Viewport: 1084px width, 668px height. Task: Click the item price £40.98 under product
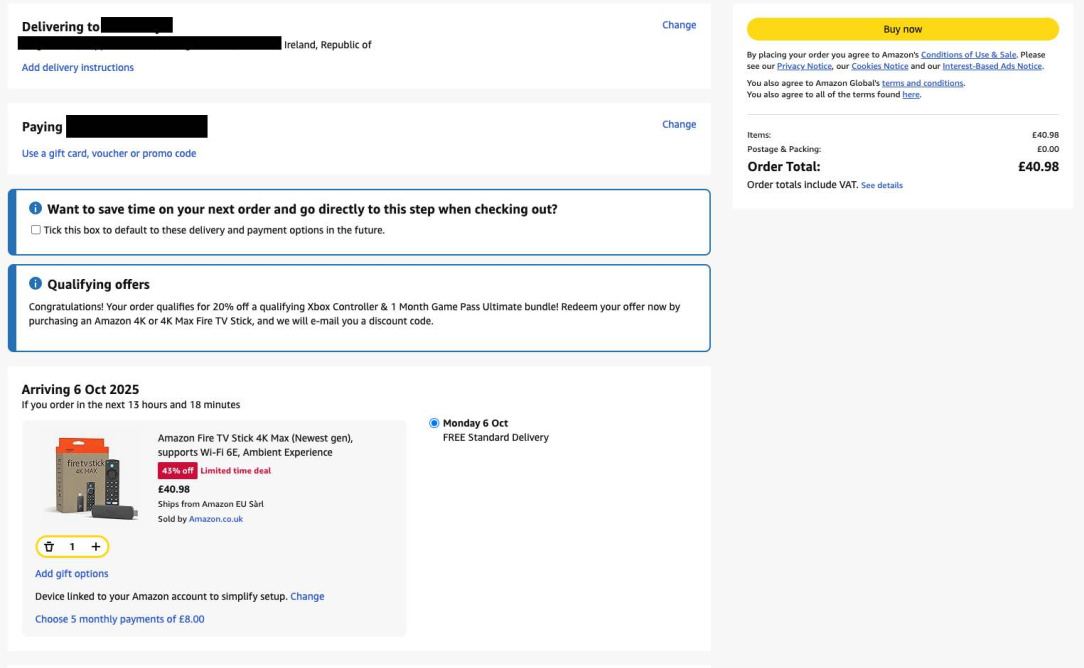pos(174,489)
